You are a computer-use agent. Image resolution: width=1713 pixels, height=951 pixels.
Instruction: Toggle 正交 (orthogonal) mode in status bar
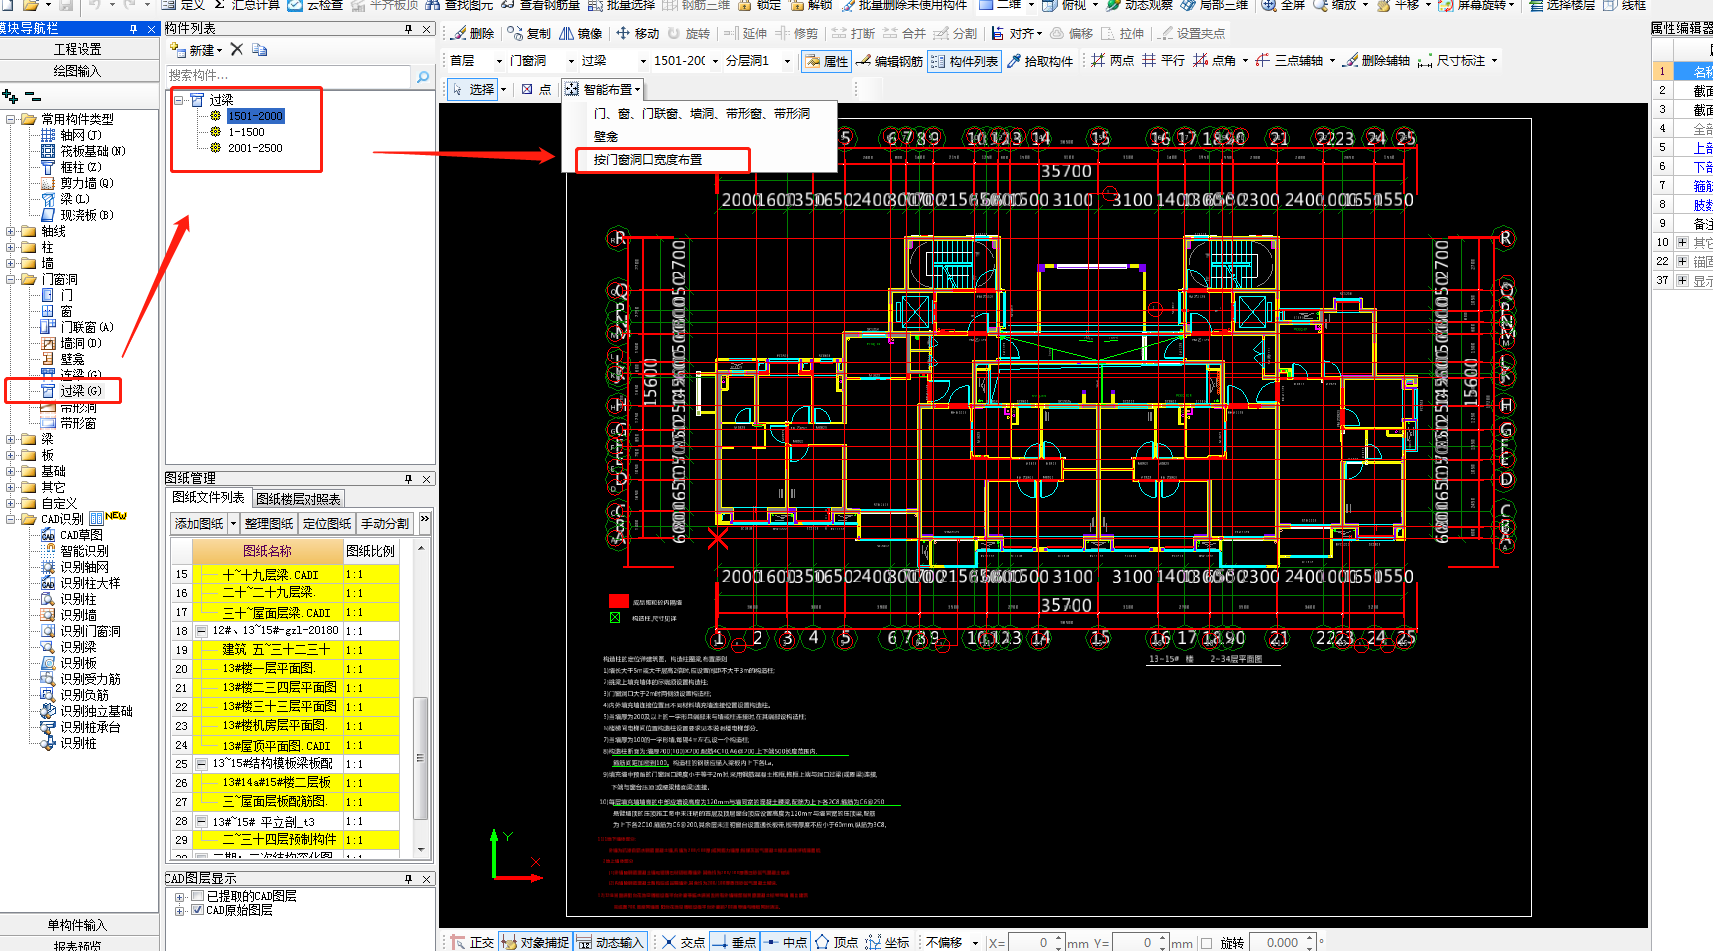coord(472,942)
